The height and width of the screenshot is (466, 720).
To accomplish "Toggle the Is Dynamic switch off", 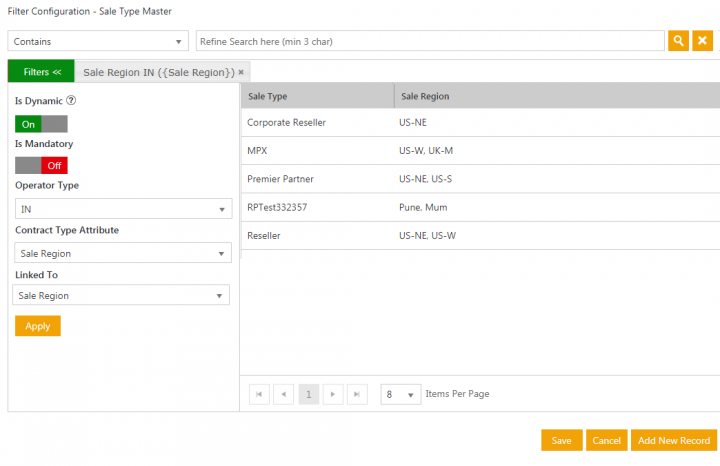I will [x=41, y=124].
